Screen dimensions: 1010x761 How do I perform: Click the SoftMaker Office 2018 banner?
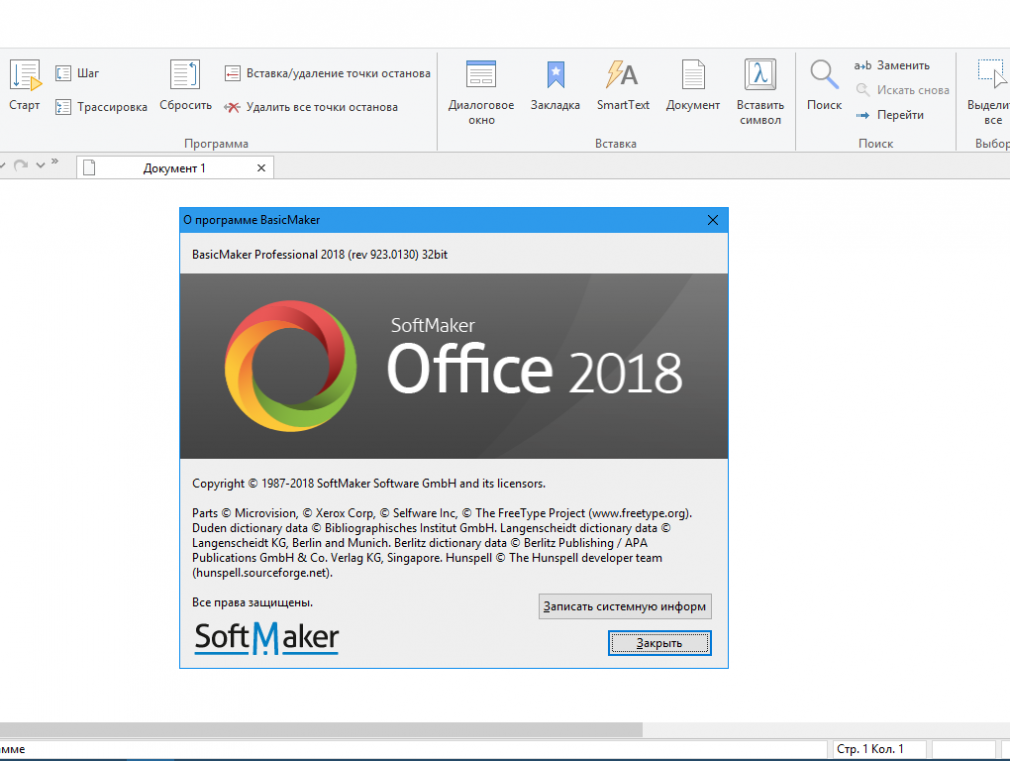click(x=454, y=366)
